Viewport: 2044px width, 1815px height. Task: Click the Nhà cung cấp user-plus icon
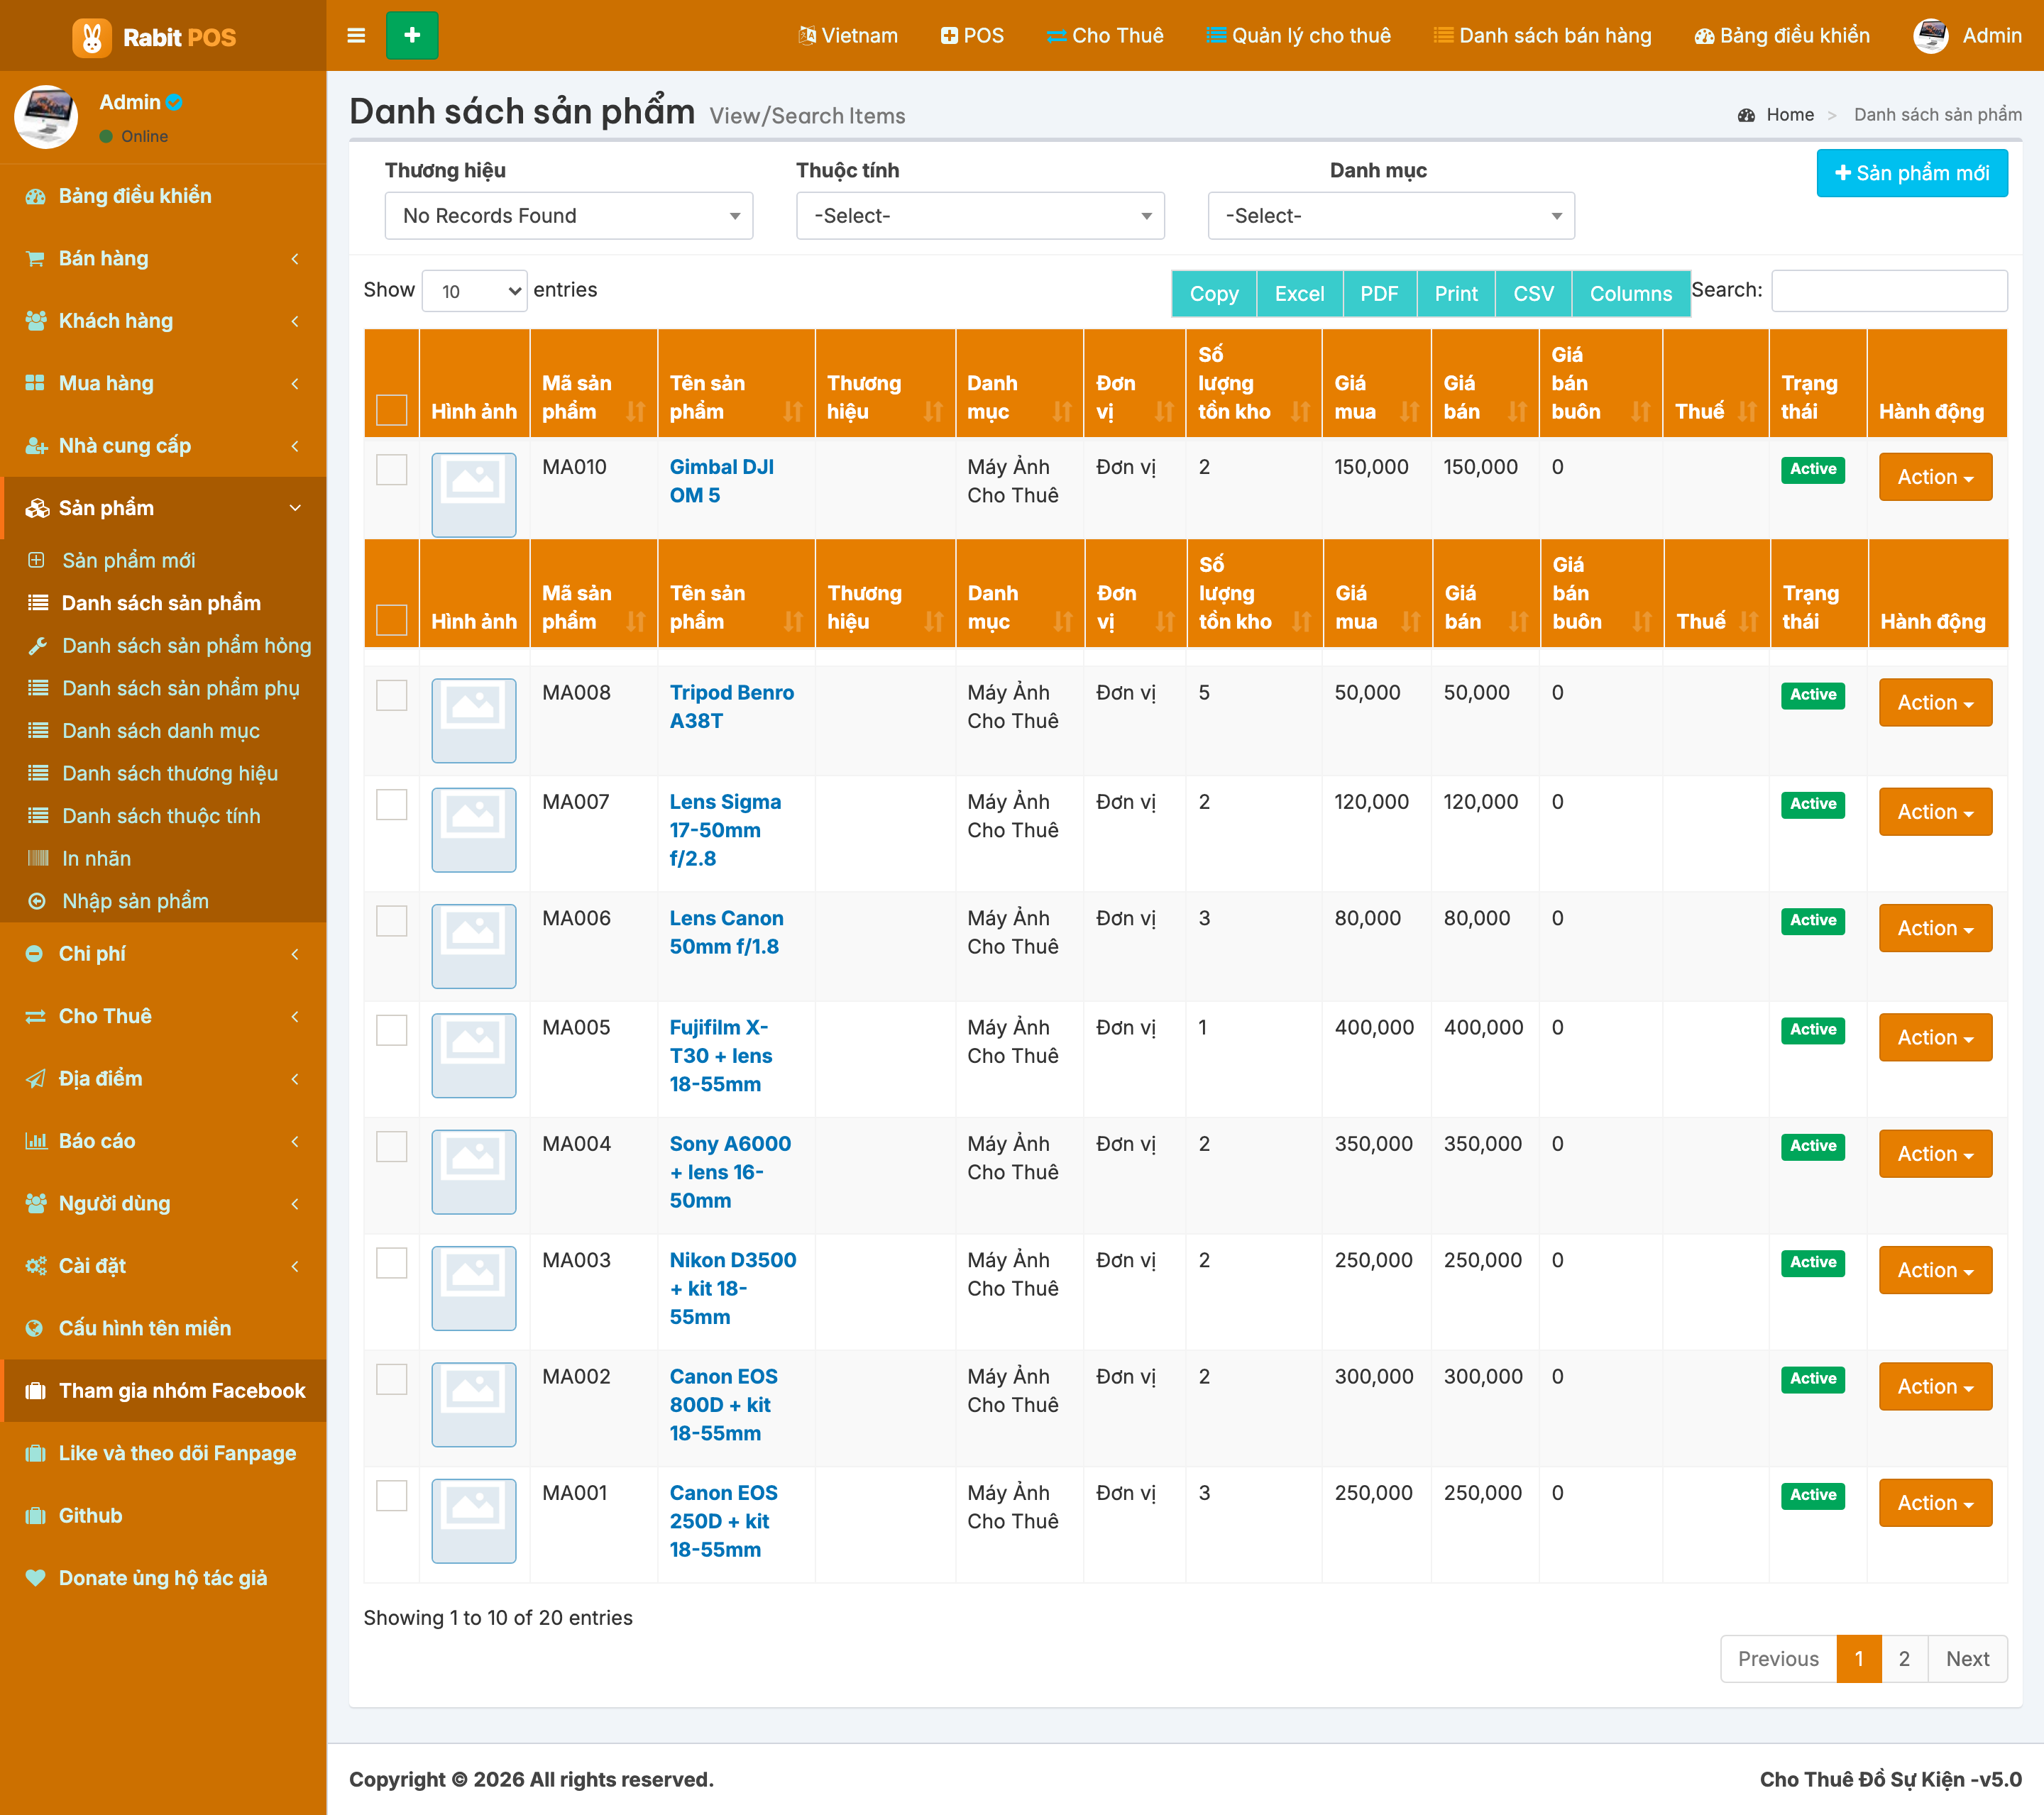(x=36, y=446)
